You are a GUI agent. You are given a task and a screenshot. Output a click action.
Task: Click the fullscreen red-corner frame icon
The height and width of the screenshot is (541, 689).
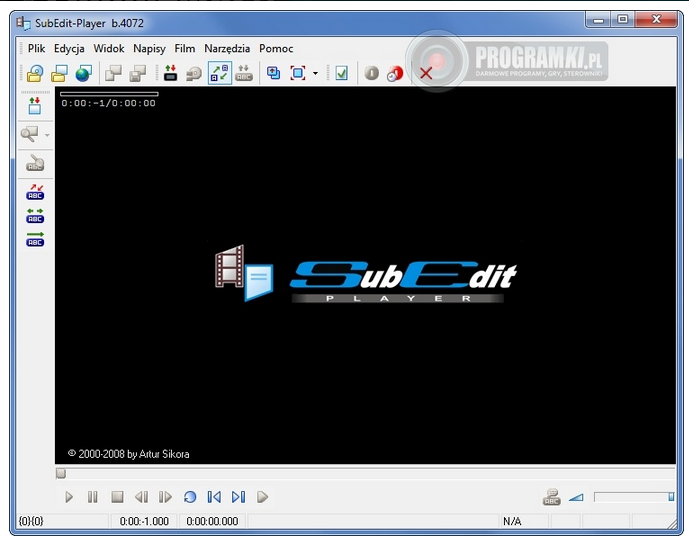pos(298,73)
